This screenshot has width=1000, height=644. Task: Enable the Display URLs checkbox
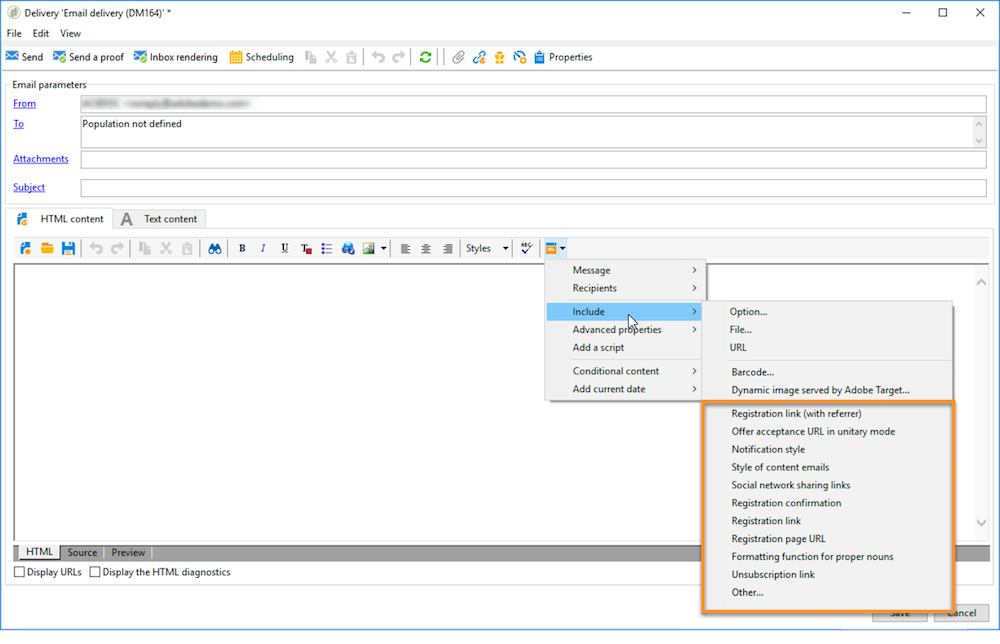[x=20, y=572]
